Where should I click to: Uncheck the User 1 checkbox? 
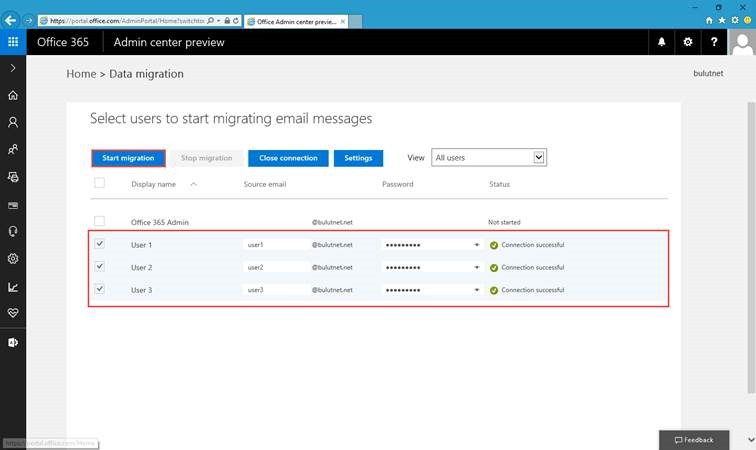99,244
